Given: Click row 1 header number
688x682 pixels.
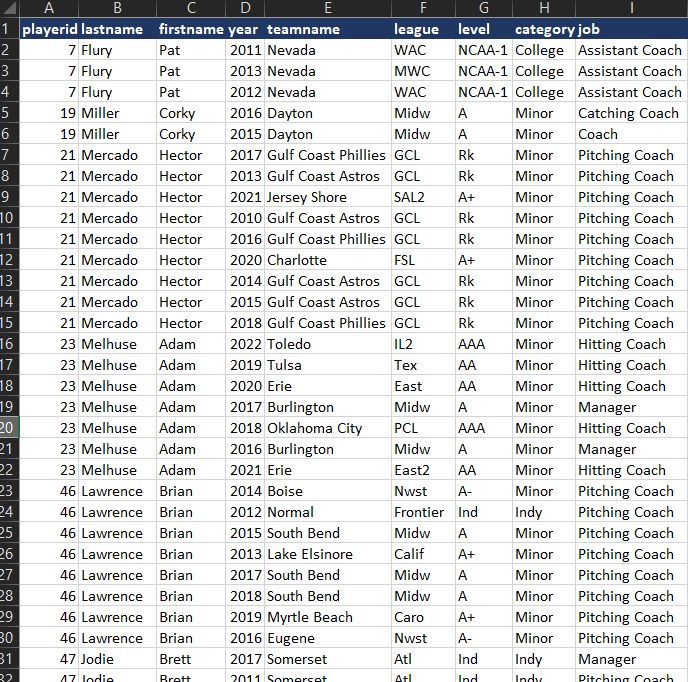Looking at the screenshot, I should [x=8, y=29].
